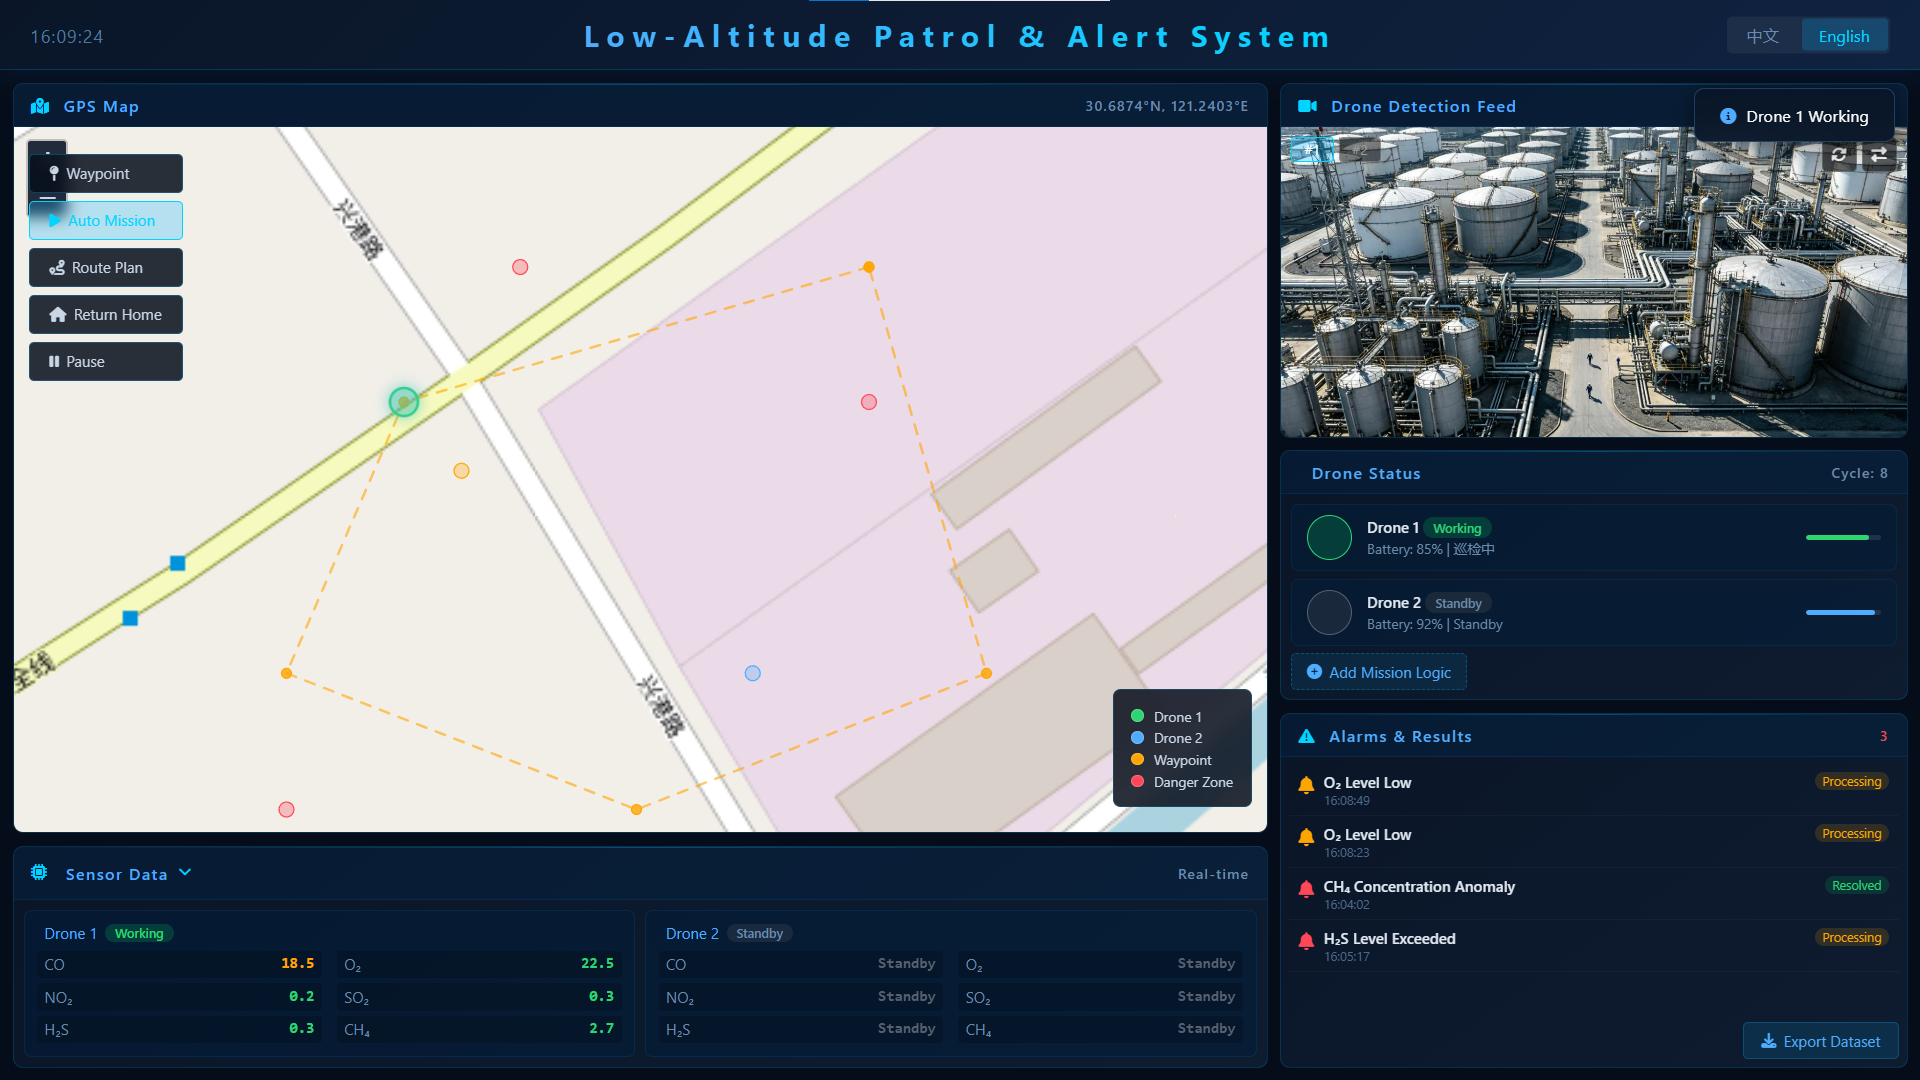Click Drone 1 CH₄ value 2.7

(x=601, y=1028)
